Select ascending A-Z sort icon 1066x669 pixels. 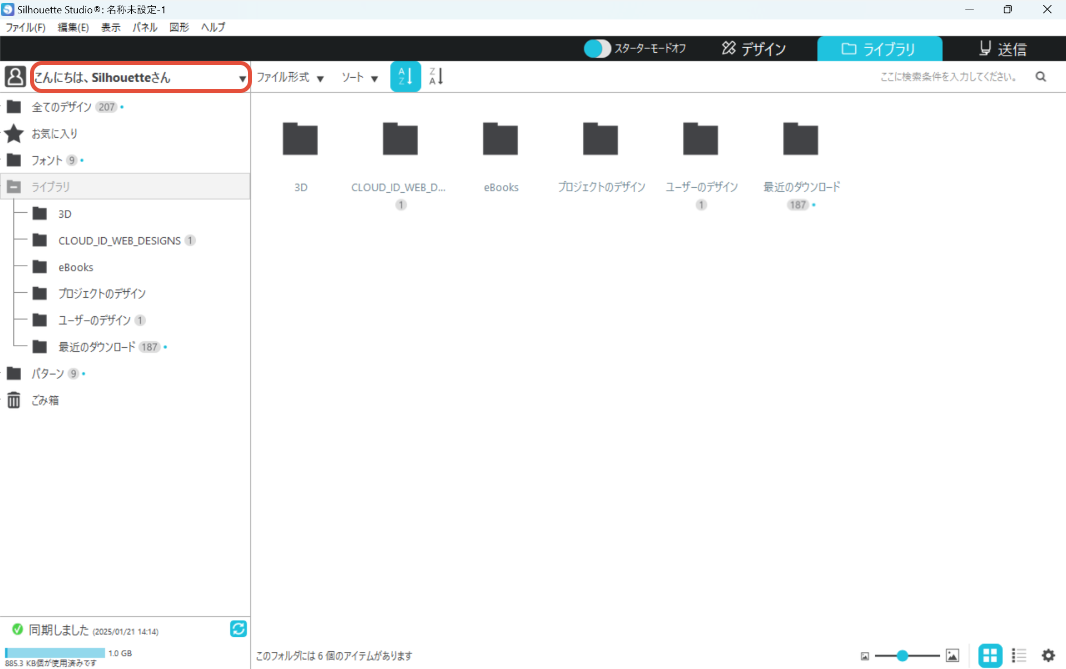405,76
